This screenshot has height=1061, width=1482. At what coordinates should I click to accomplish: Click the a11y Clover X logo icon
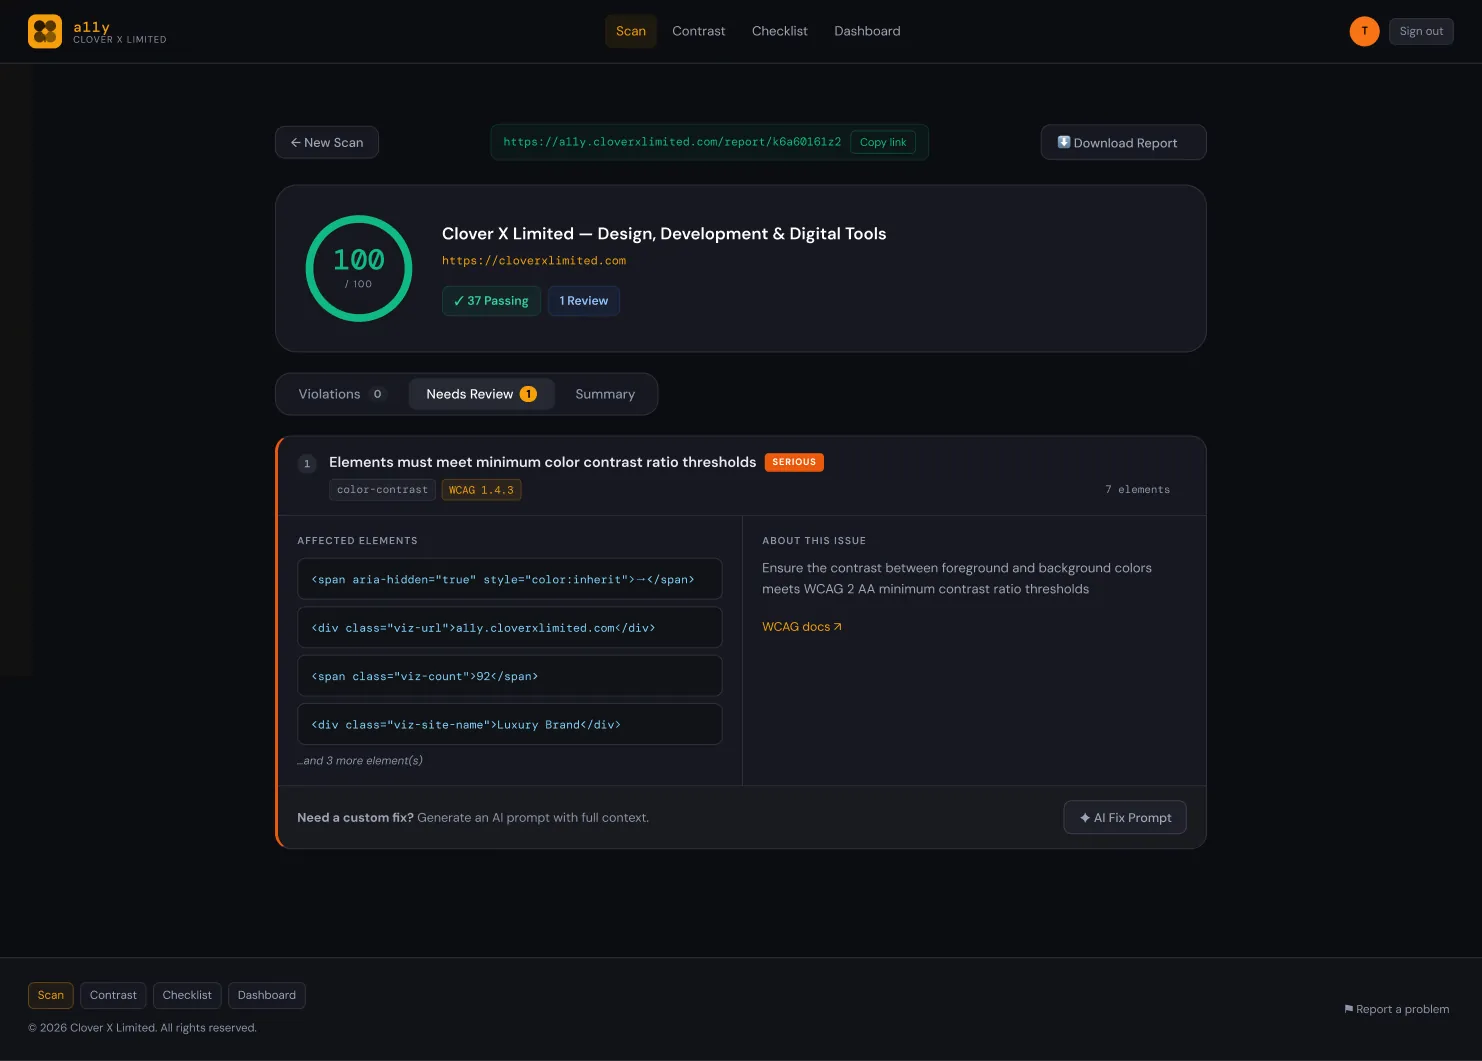tap(45, 31)
